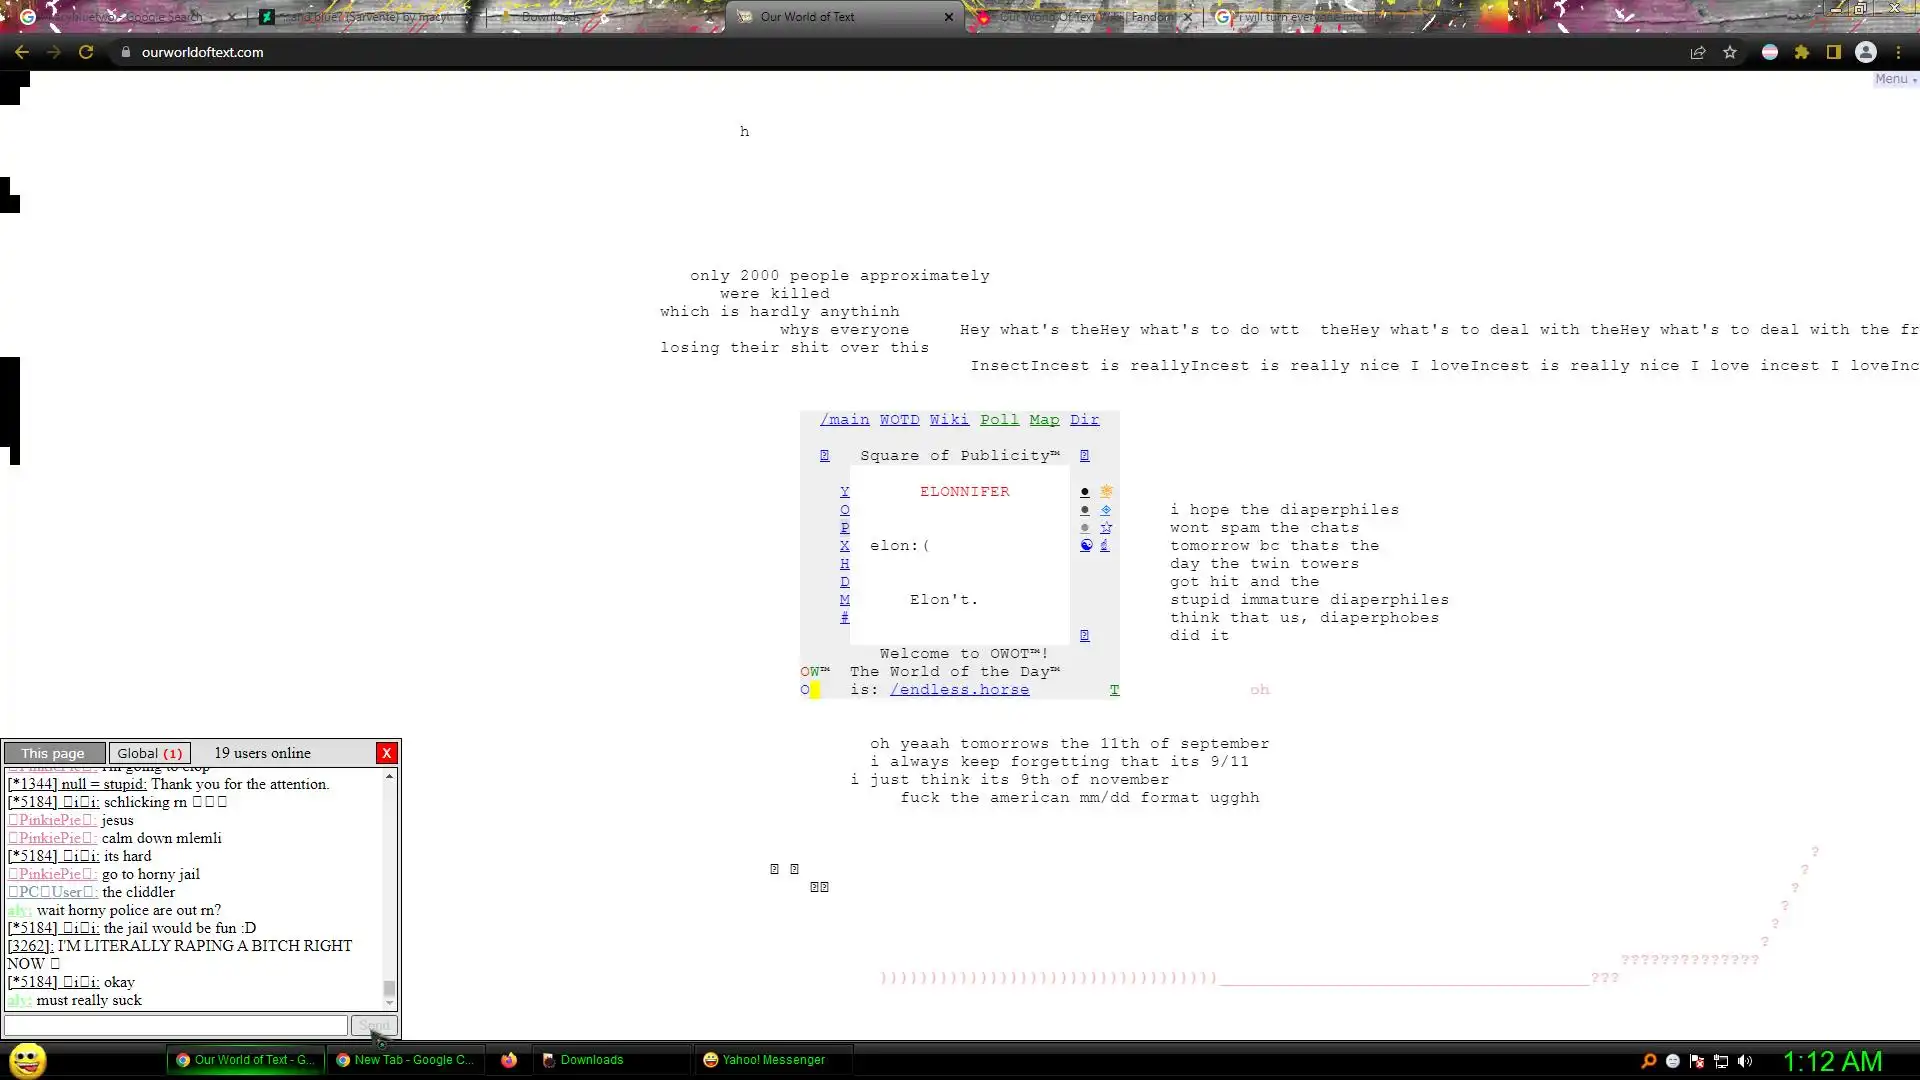Open the Chrome three-dot menu

(x=1899, y=52)
